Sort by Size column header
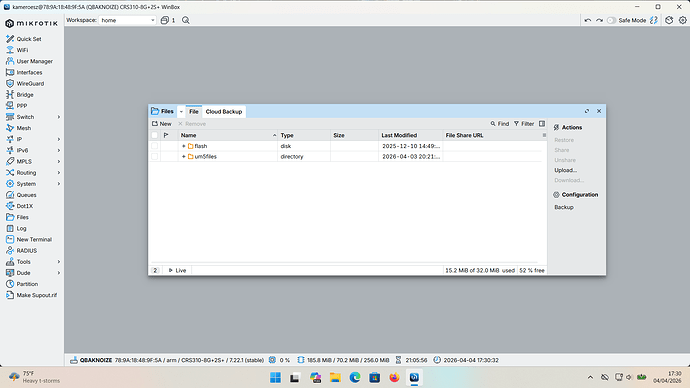Screen dimensions: 690x388 click(x=354, y=135)
